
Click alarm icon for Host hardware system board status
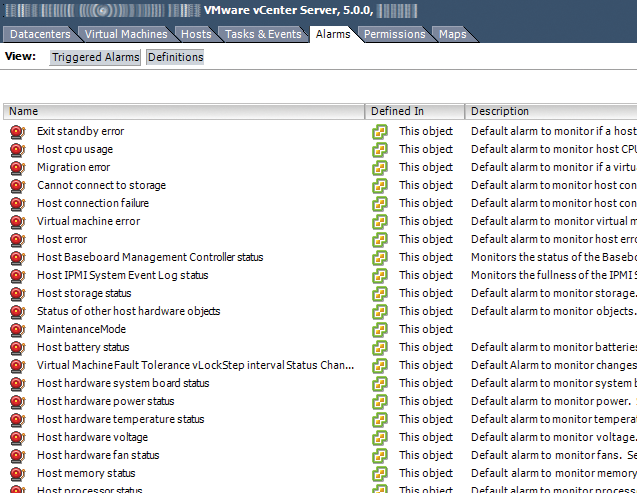(18, 383)
